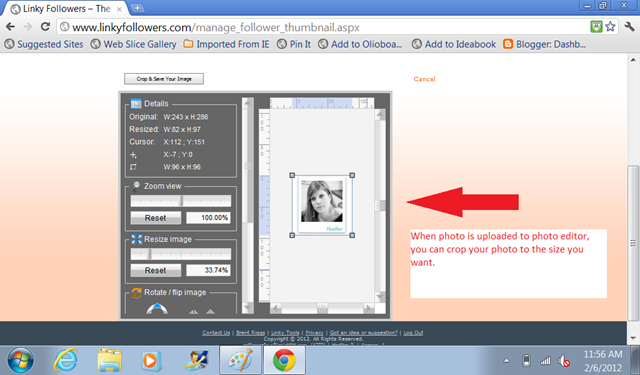Click the Crop & Save Your Image button
Viewport: 640px width, 375px height.
pos(164,79)
